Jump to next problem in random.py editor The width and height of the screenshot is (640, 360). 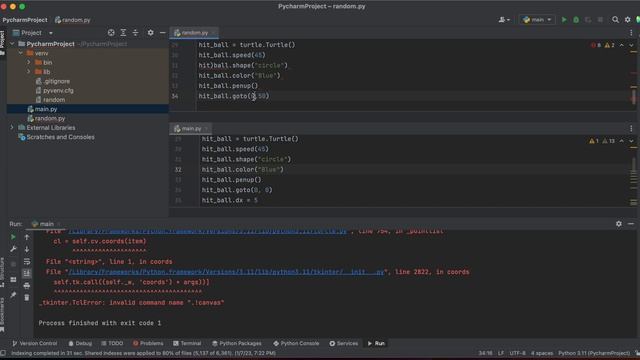coord(631,45)
